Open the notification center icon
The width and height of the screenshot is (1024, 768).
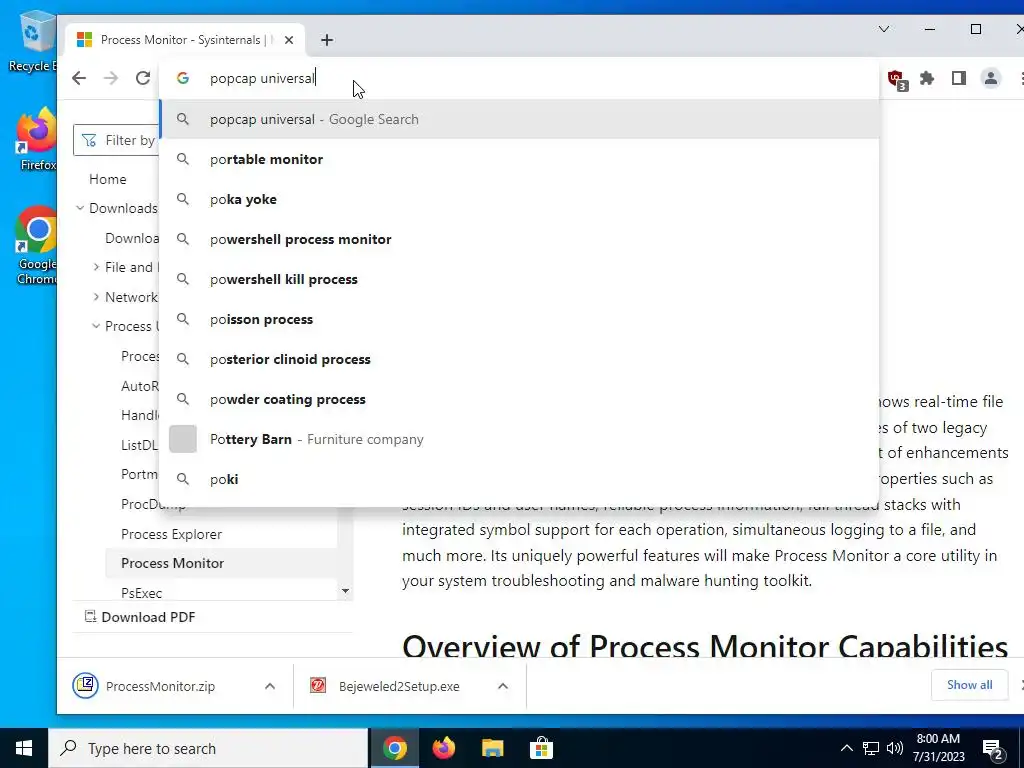pyautogui.click(x=993, y=749)
